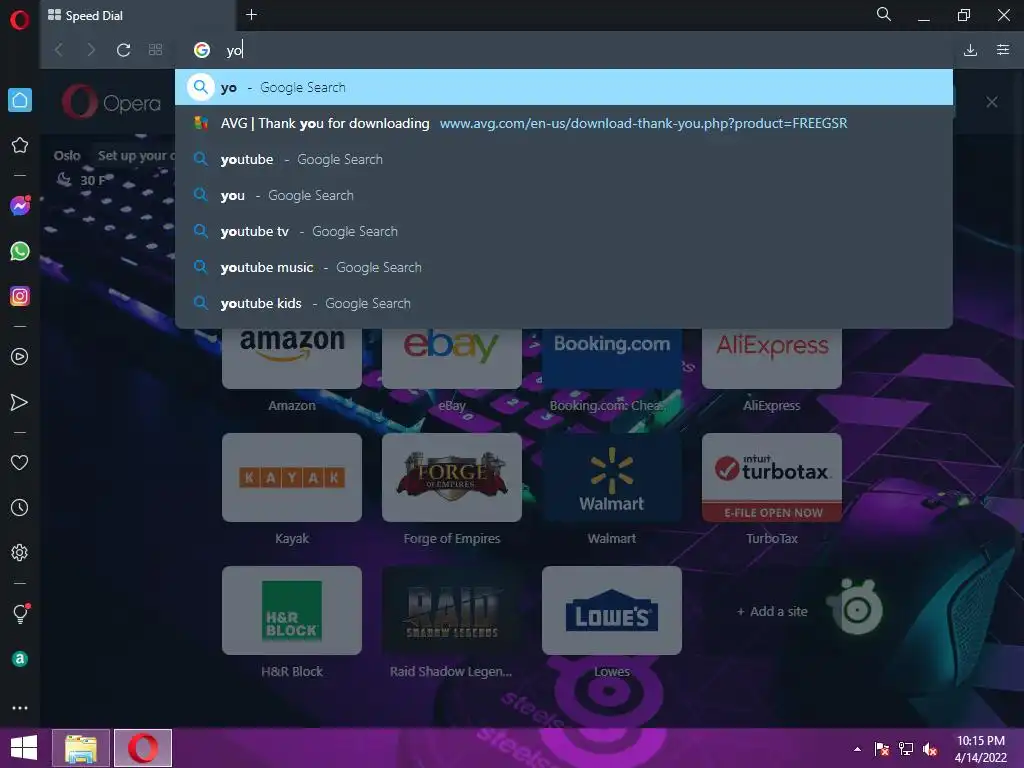The image size is (1024, 768).
Task: Select the 'youtube tv' search suggestion
Action: coord(564,231)
